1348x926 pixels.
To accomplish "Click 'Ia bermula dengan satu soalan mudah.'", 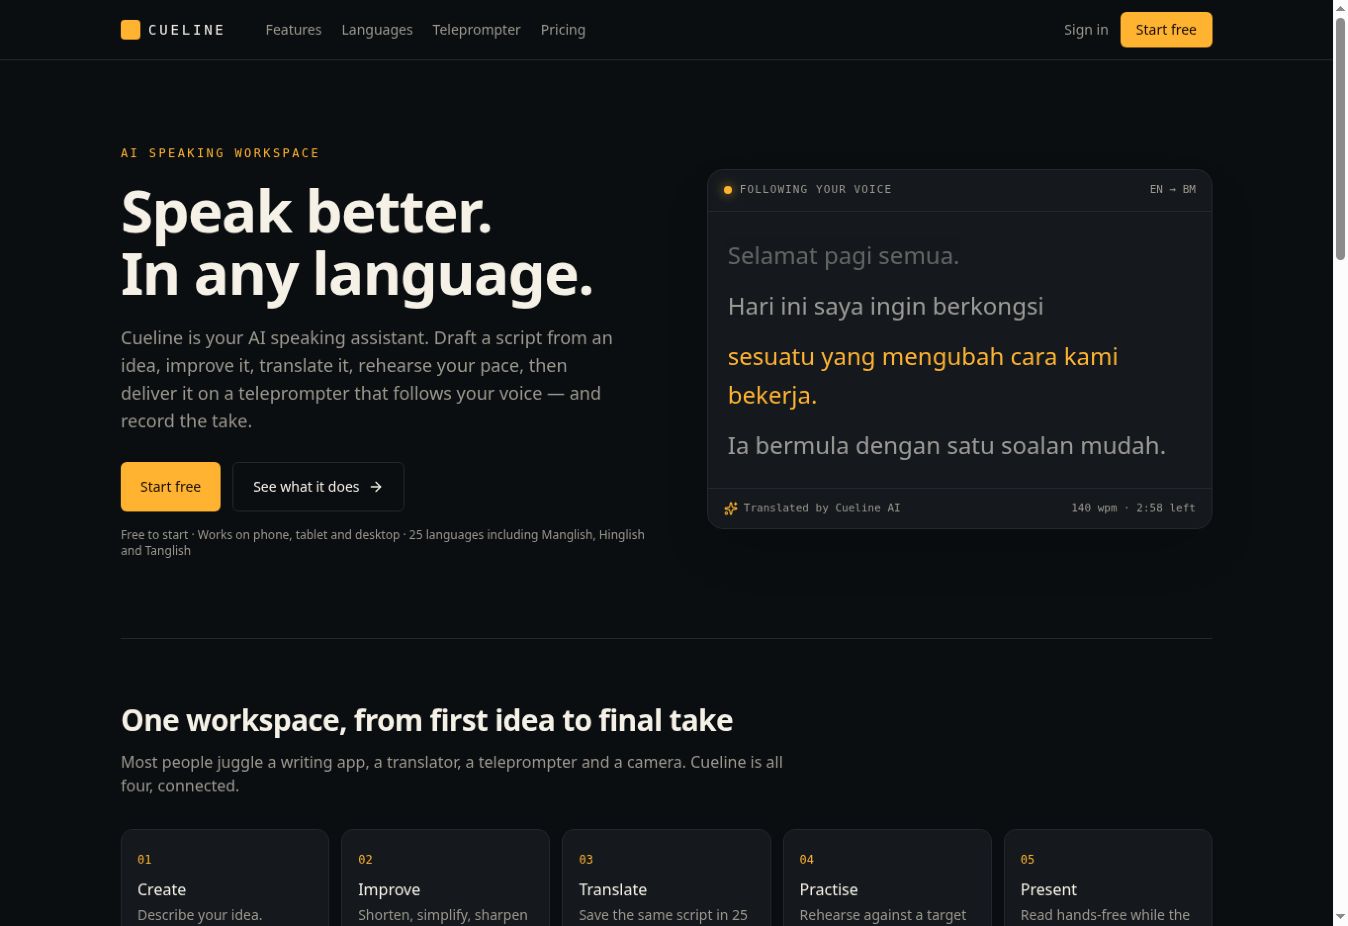I will pyautogui.click(x=946, y=445).
